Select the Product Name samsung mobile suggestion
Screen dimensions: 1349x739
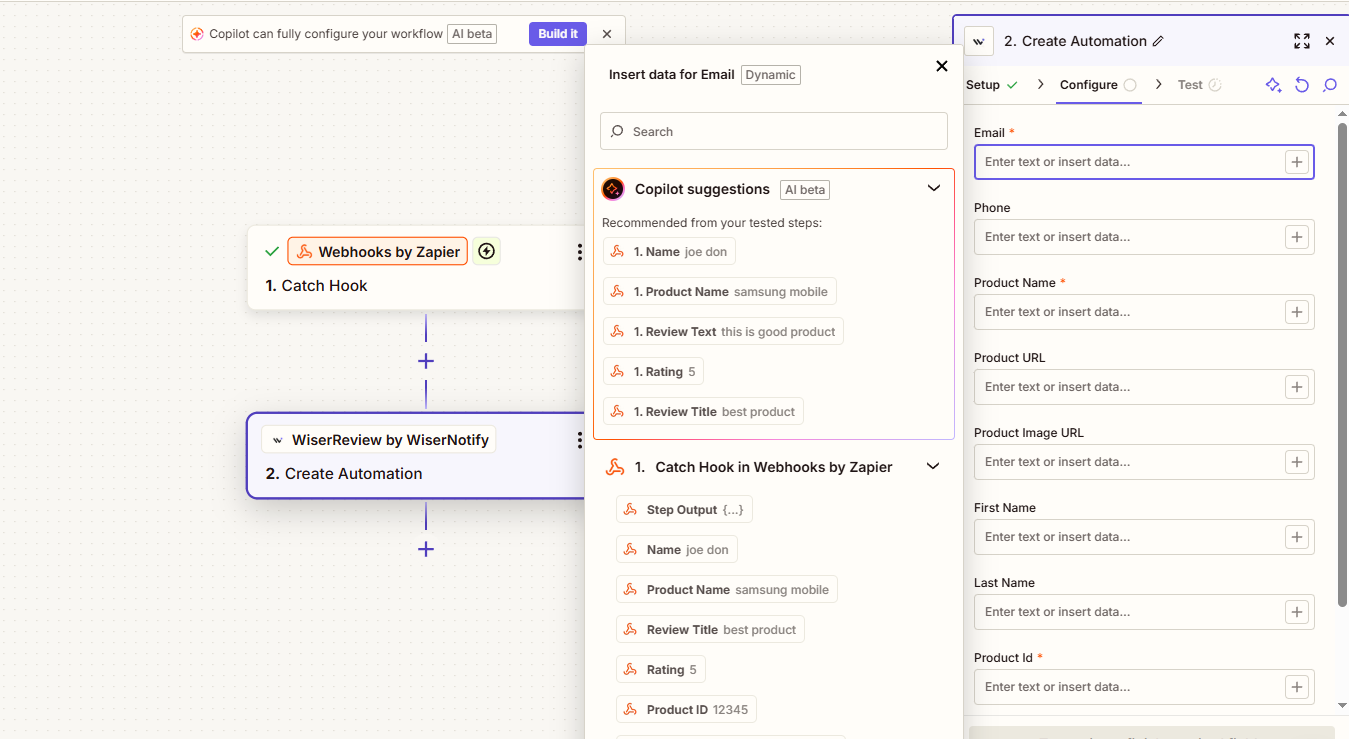[x=720, y=292]
